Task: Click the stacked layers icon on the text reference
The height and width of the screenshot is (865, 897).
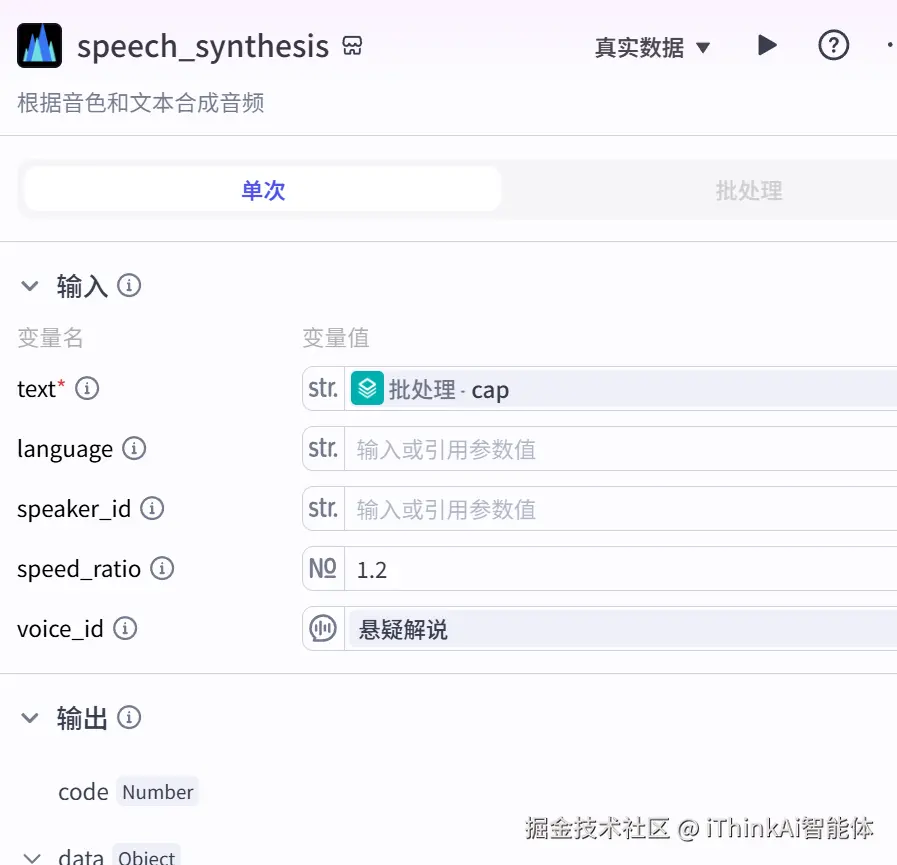Action: pyautogui.click(x=367, y=389)
